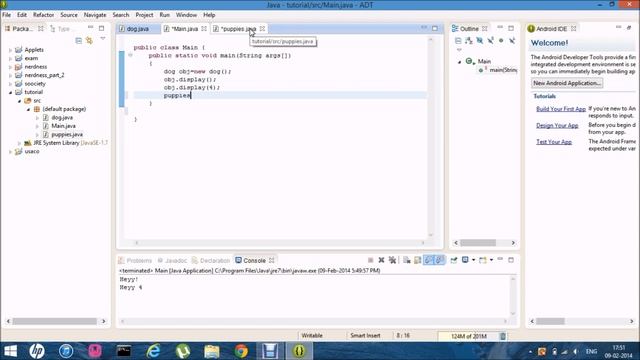Toggle Show Console on Standard Error

pyautogui.click(x=440, y=260)
